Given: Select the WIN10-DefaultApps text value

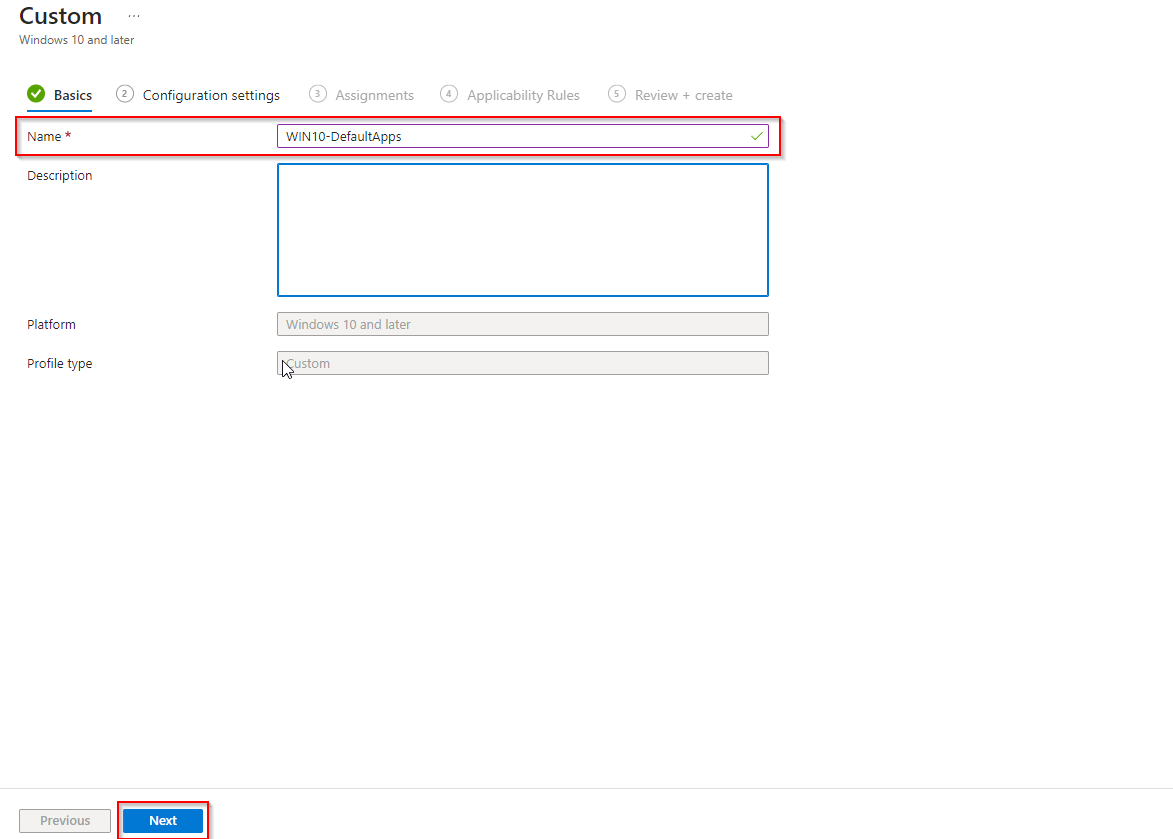Looking at the screenshot, I should pyautogui.click(x=343, y=136).
